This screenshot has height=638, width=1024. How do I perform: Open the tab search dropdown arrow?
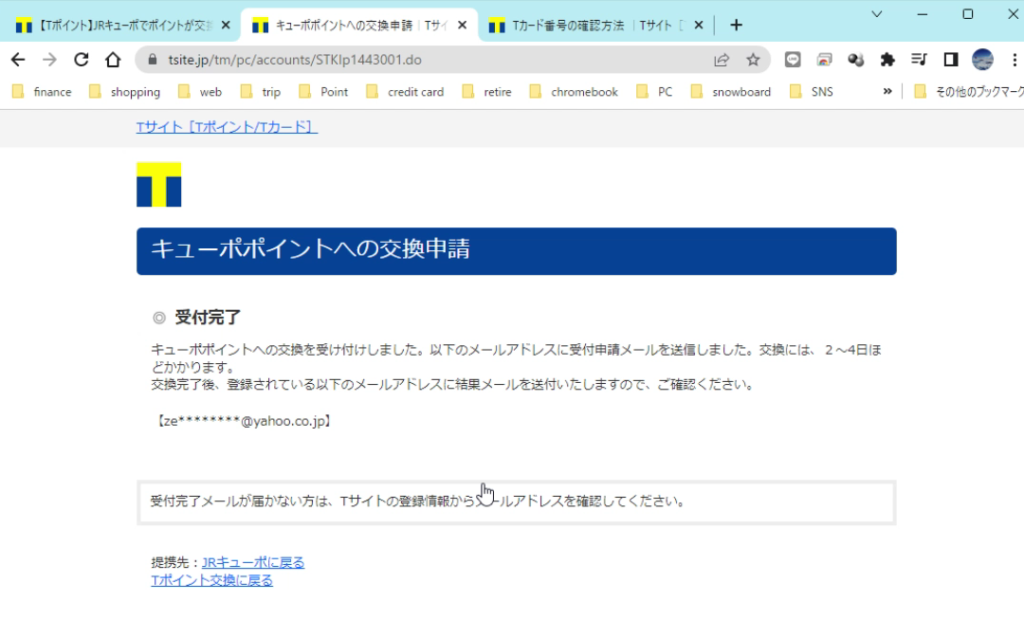876,14
